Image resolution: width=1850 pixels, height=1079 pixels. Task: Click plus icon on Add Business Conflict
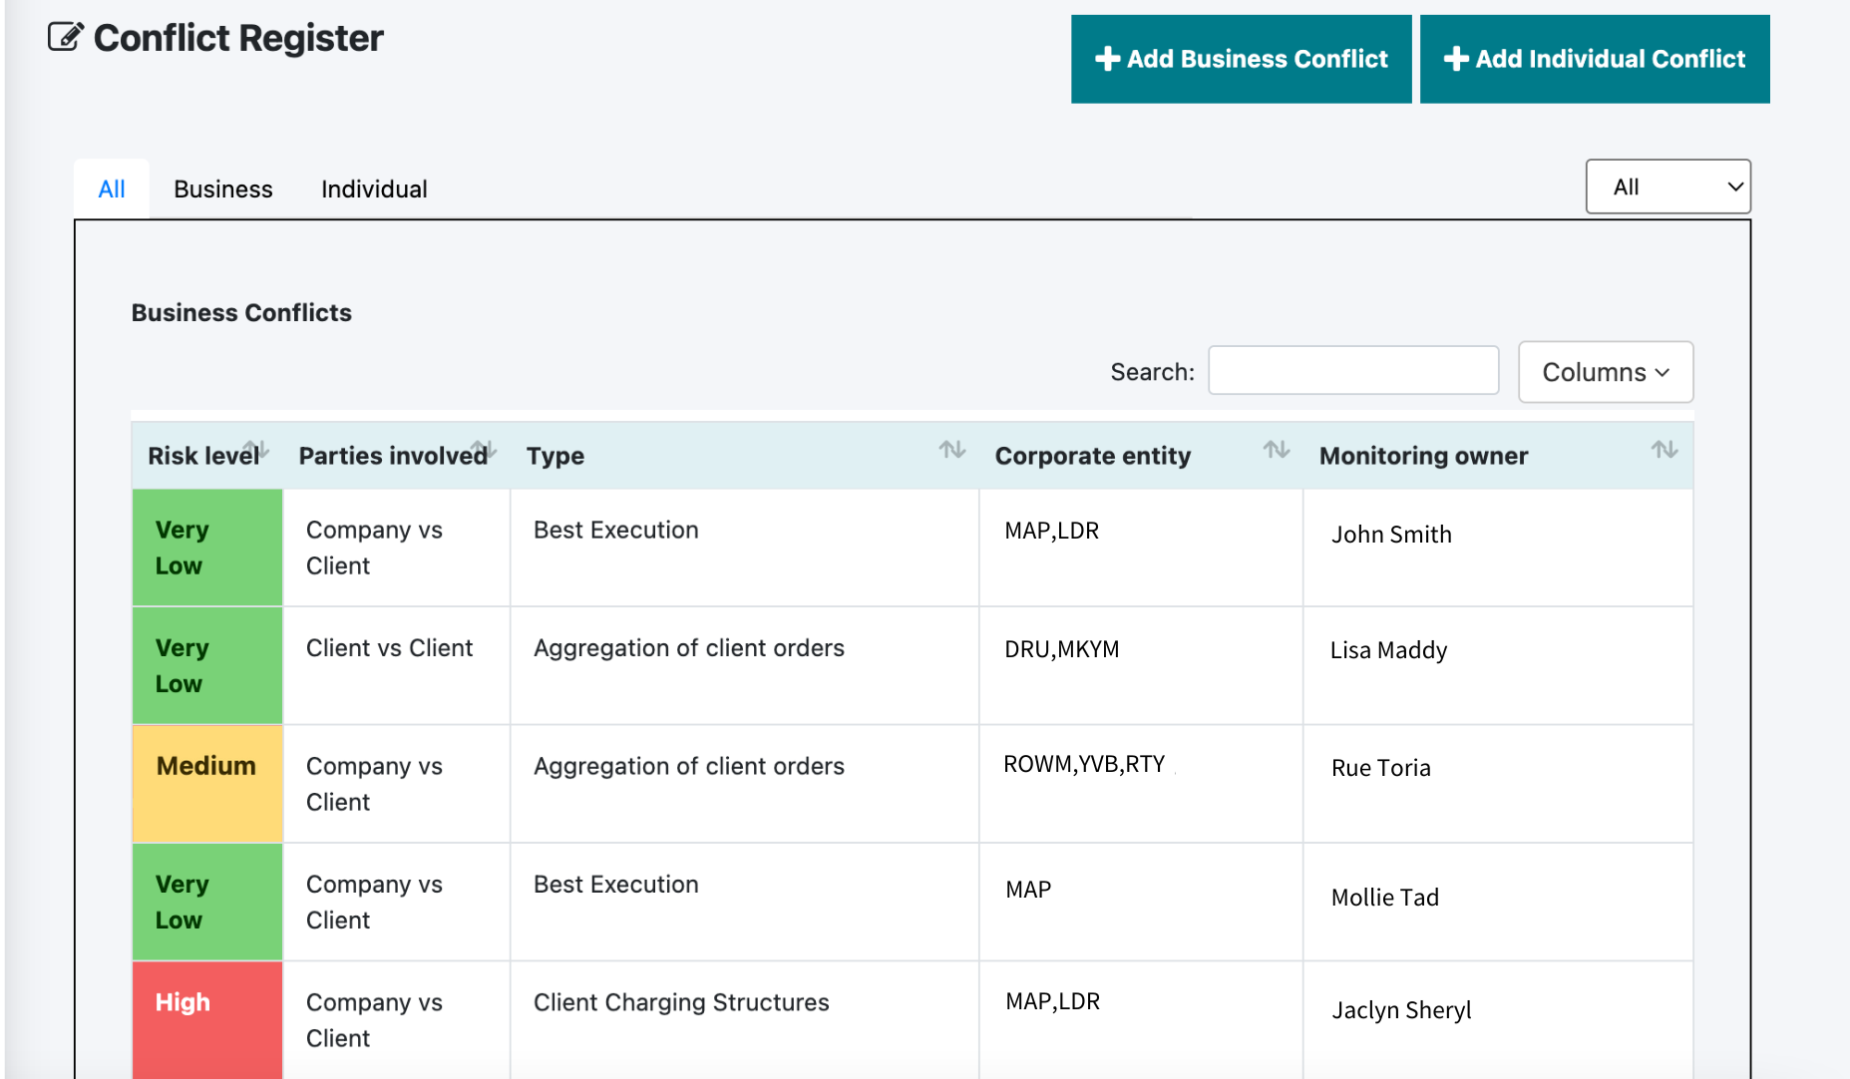point(1107,59)
